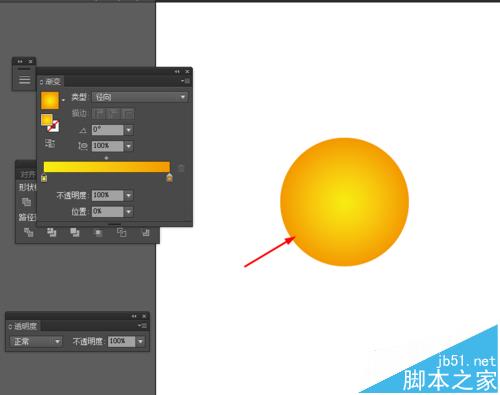Click the gradient angle field showing 0°
This screenshot has height=395, width=500.
pos(107,130)
